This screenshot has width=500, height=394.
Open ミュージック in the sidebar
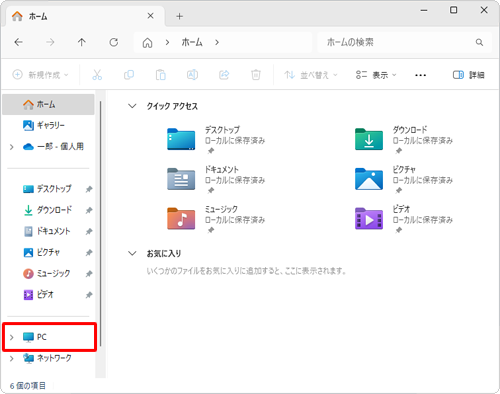[x=46, y=273]
